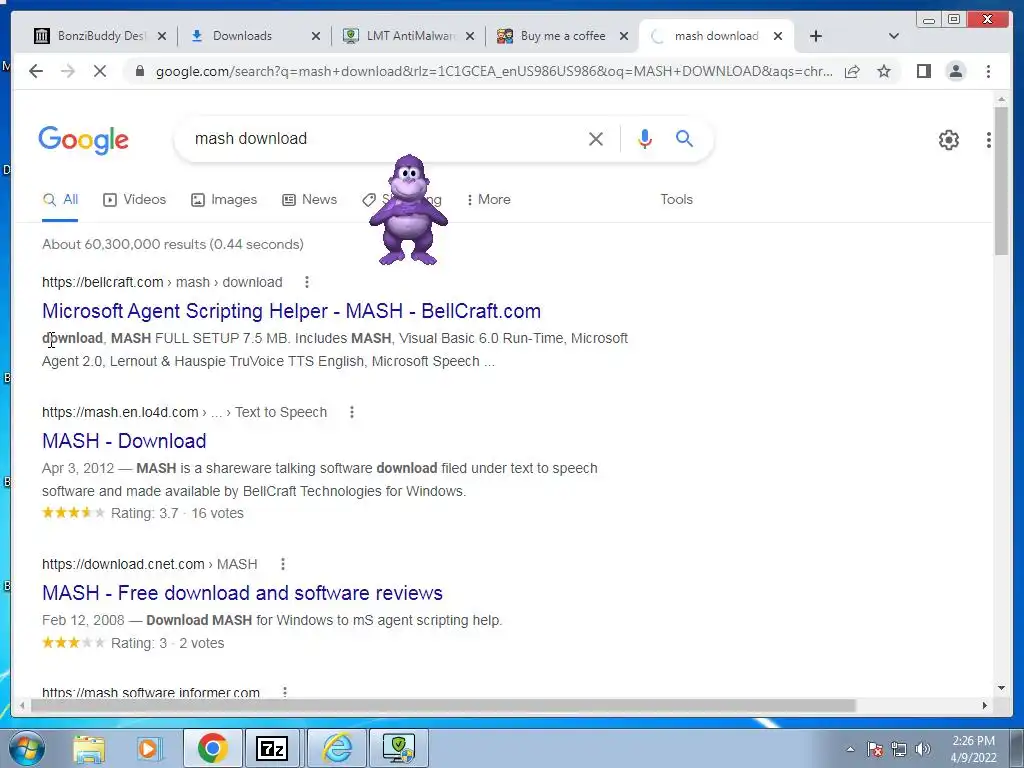Close the mash download tab
Screen dimensions: 1024x768
pos(778,36)
